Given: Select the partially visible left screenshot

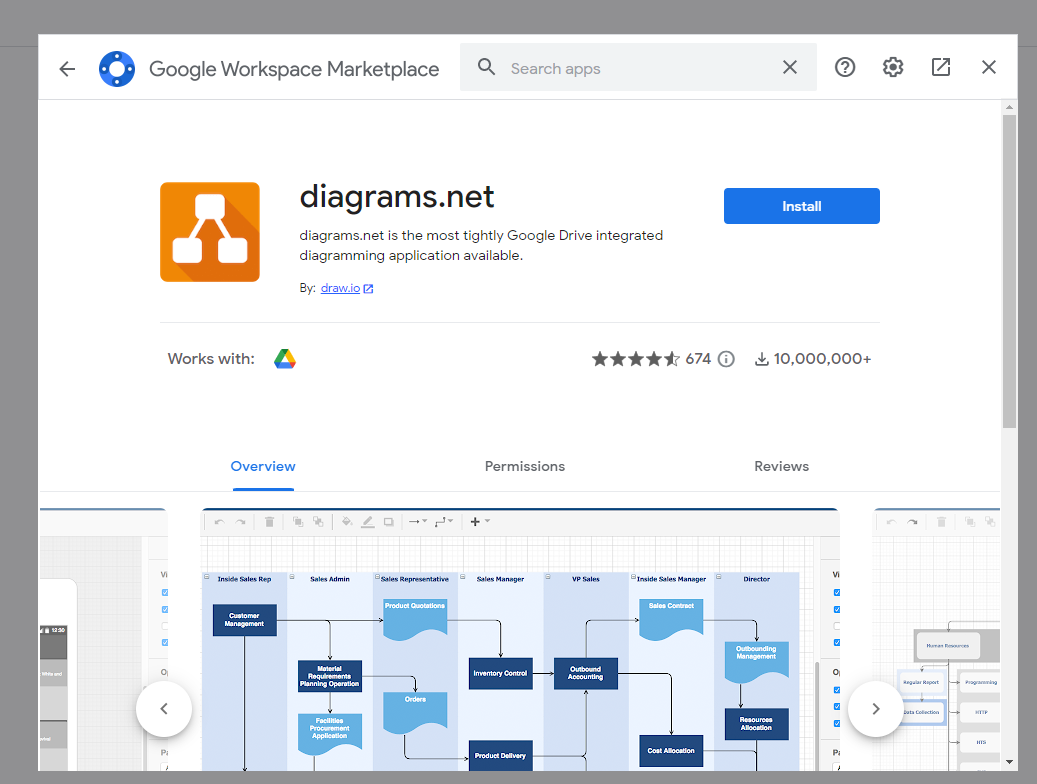Looking at the screenshot, I should [103, 639].
